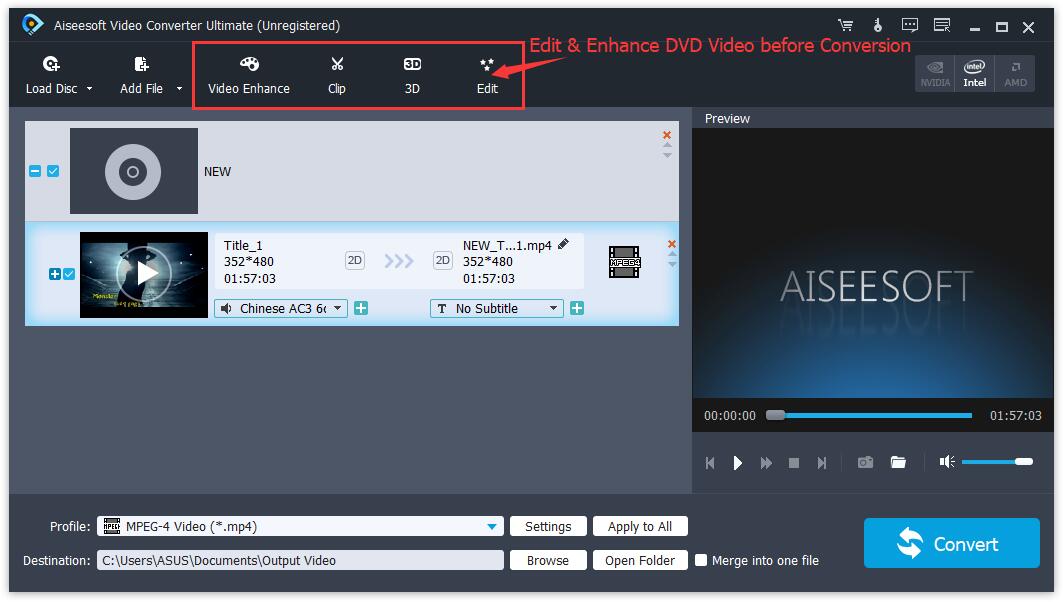The height and width of the screenshot is (602, 1063).
Task: Expand the Profile format dropdown
Action: 492,527
